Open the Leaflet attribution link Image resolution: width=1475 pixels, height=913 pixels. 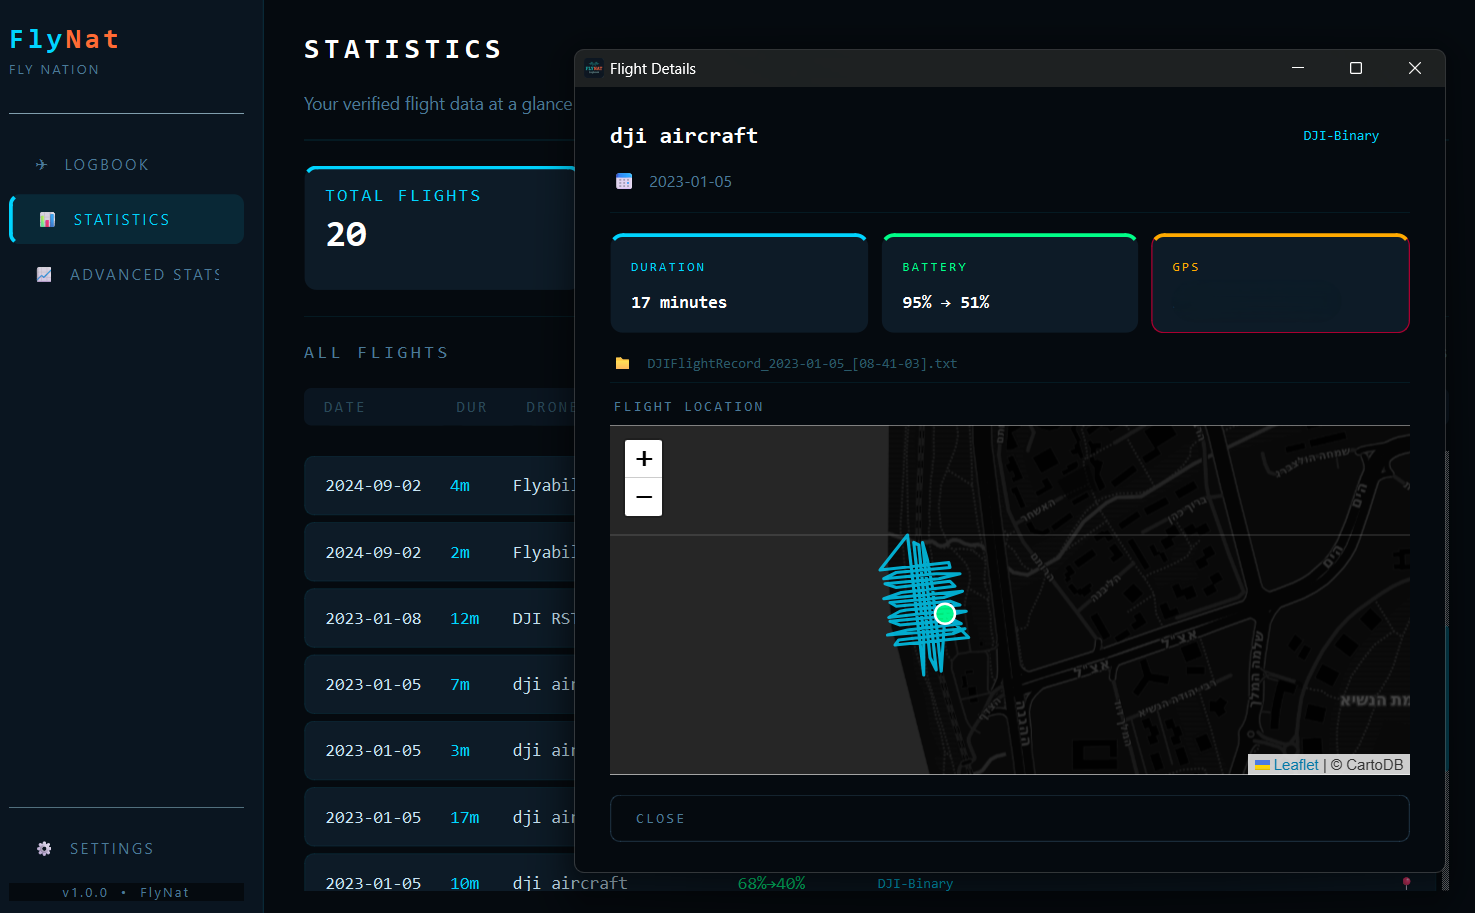coord(1296,764)
